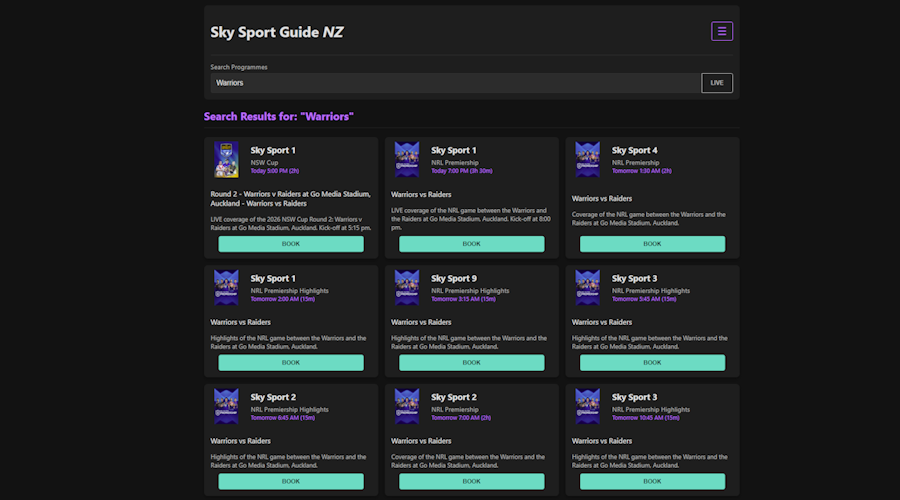Book Sky Sport 2 7:00 AM NRL Premiership
Viewport: 900px width, 500px height.
click(x=471, y=481)
